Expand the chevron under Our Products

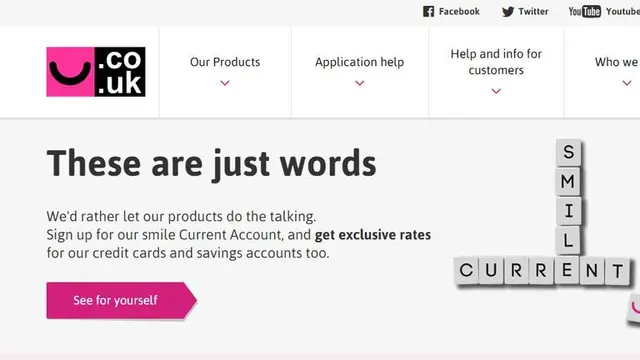[225, 83]
